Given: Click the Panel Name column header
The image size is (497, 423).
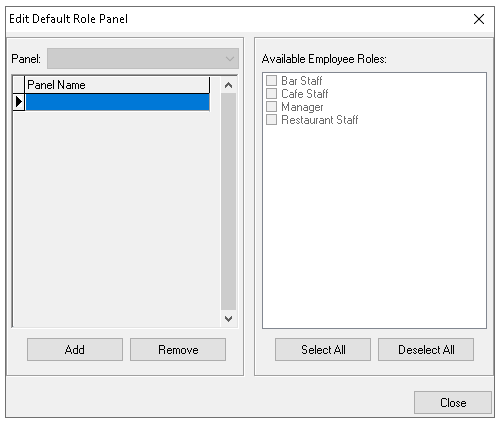Looking at the screenshot, I should 117,85.
